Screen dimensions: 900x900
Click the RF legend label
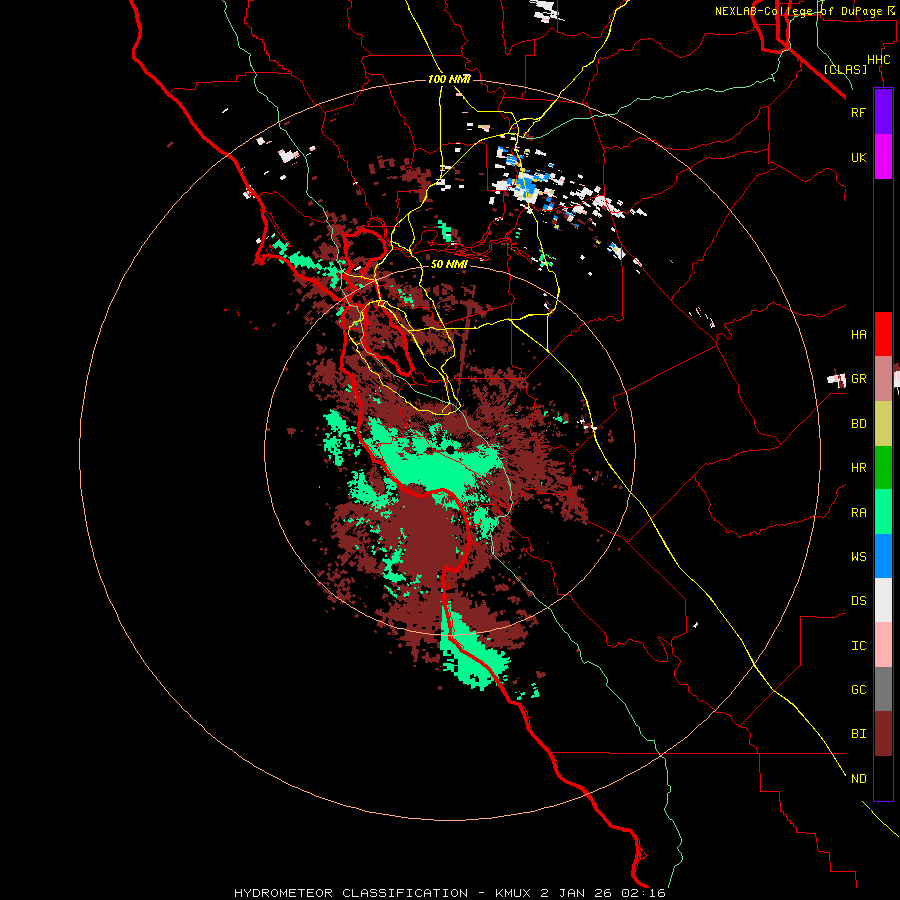pyautogui.click(x=859, y=112)
